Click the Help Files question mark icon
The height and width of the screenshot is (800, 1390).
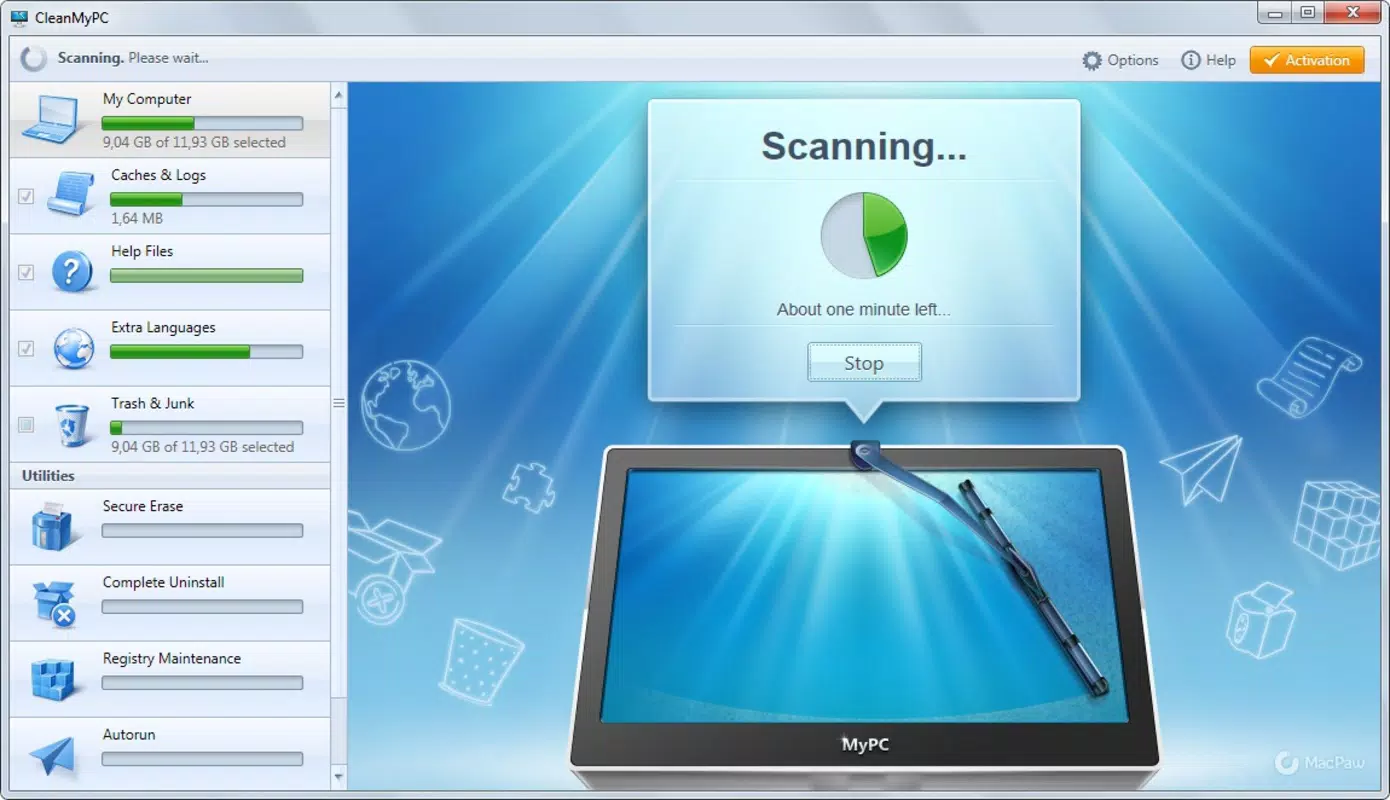tap(72, 271)
